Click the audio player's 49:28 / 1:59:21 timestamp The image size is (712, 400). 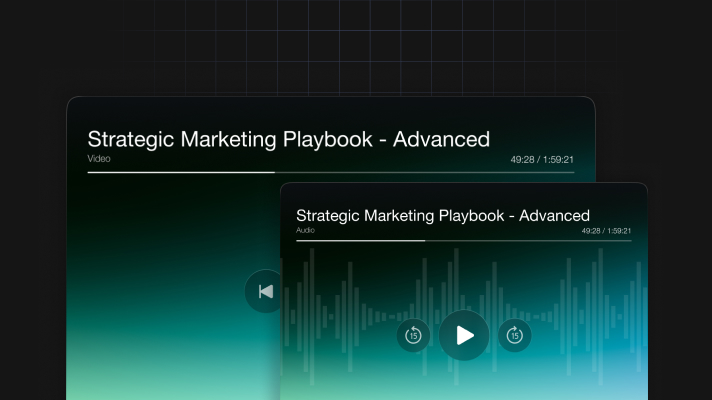606,231
